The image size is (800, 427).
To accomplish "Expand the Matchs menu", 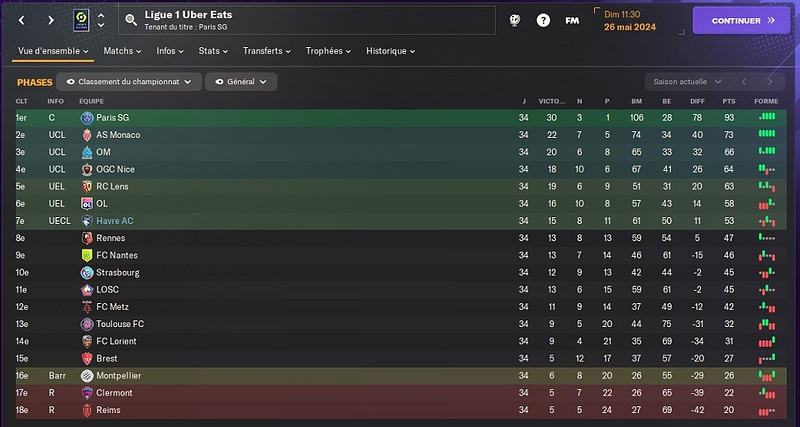I will pos(122,51).
